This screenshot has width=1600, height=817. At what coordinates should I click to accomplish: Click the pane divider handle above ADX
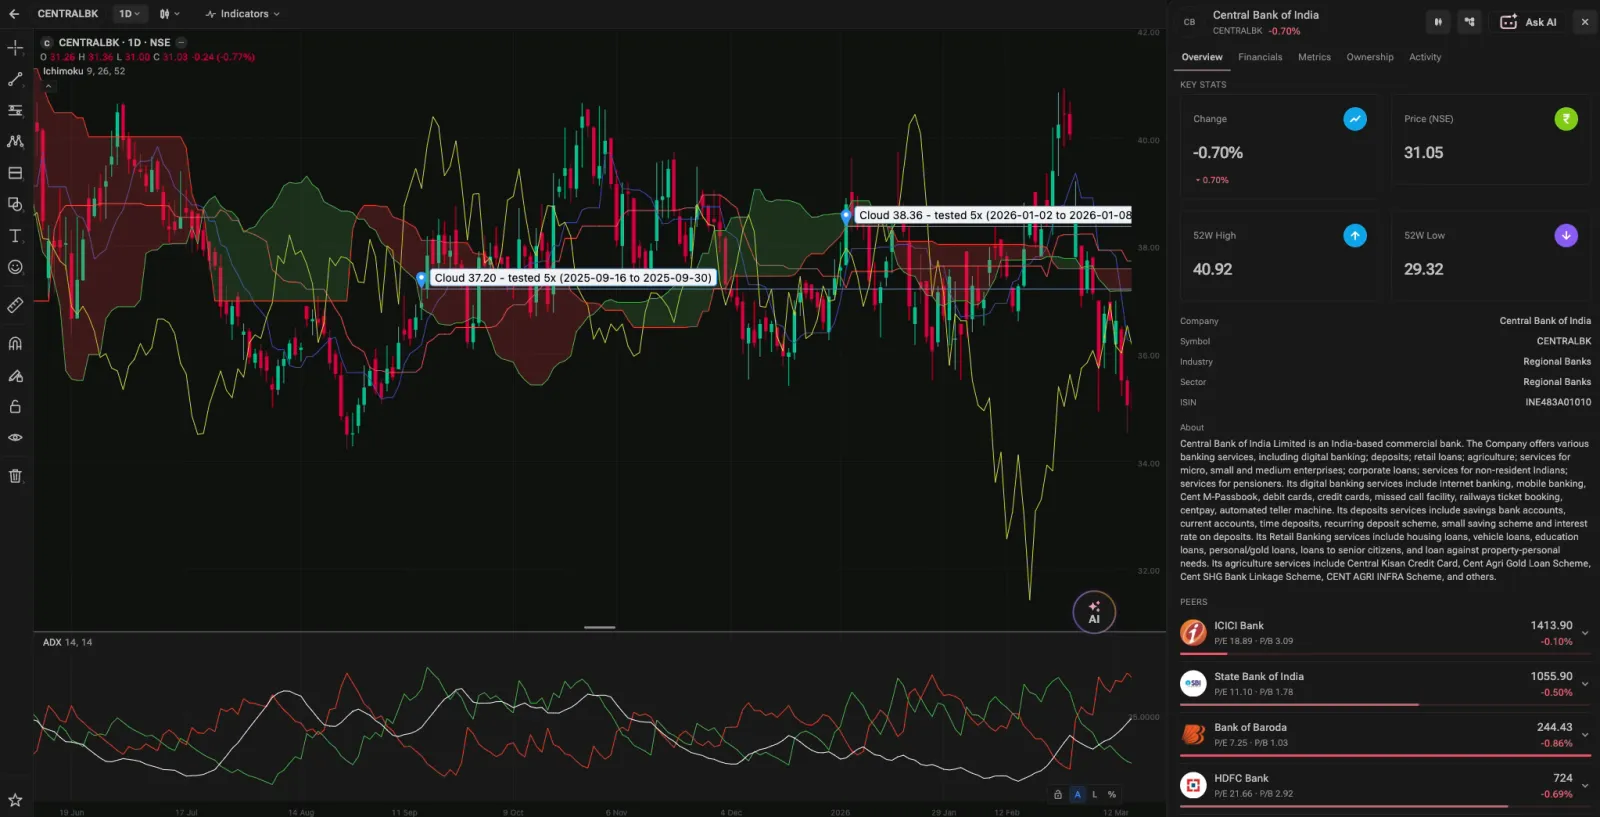599,628
